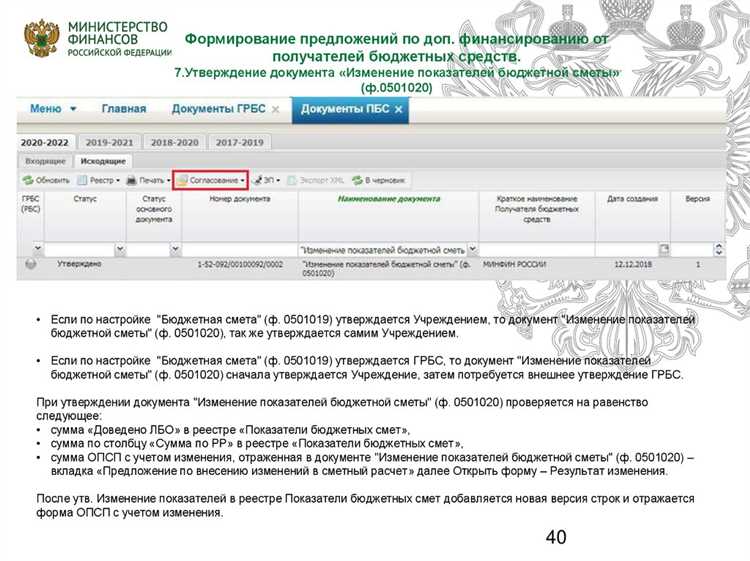The image size is (750, 561).
Task: Click the Печать printer icon
Action: pos(131,180)
